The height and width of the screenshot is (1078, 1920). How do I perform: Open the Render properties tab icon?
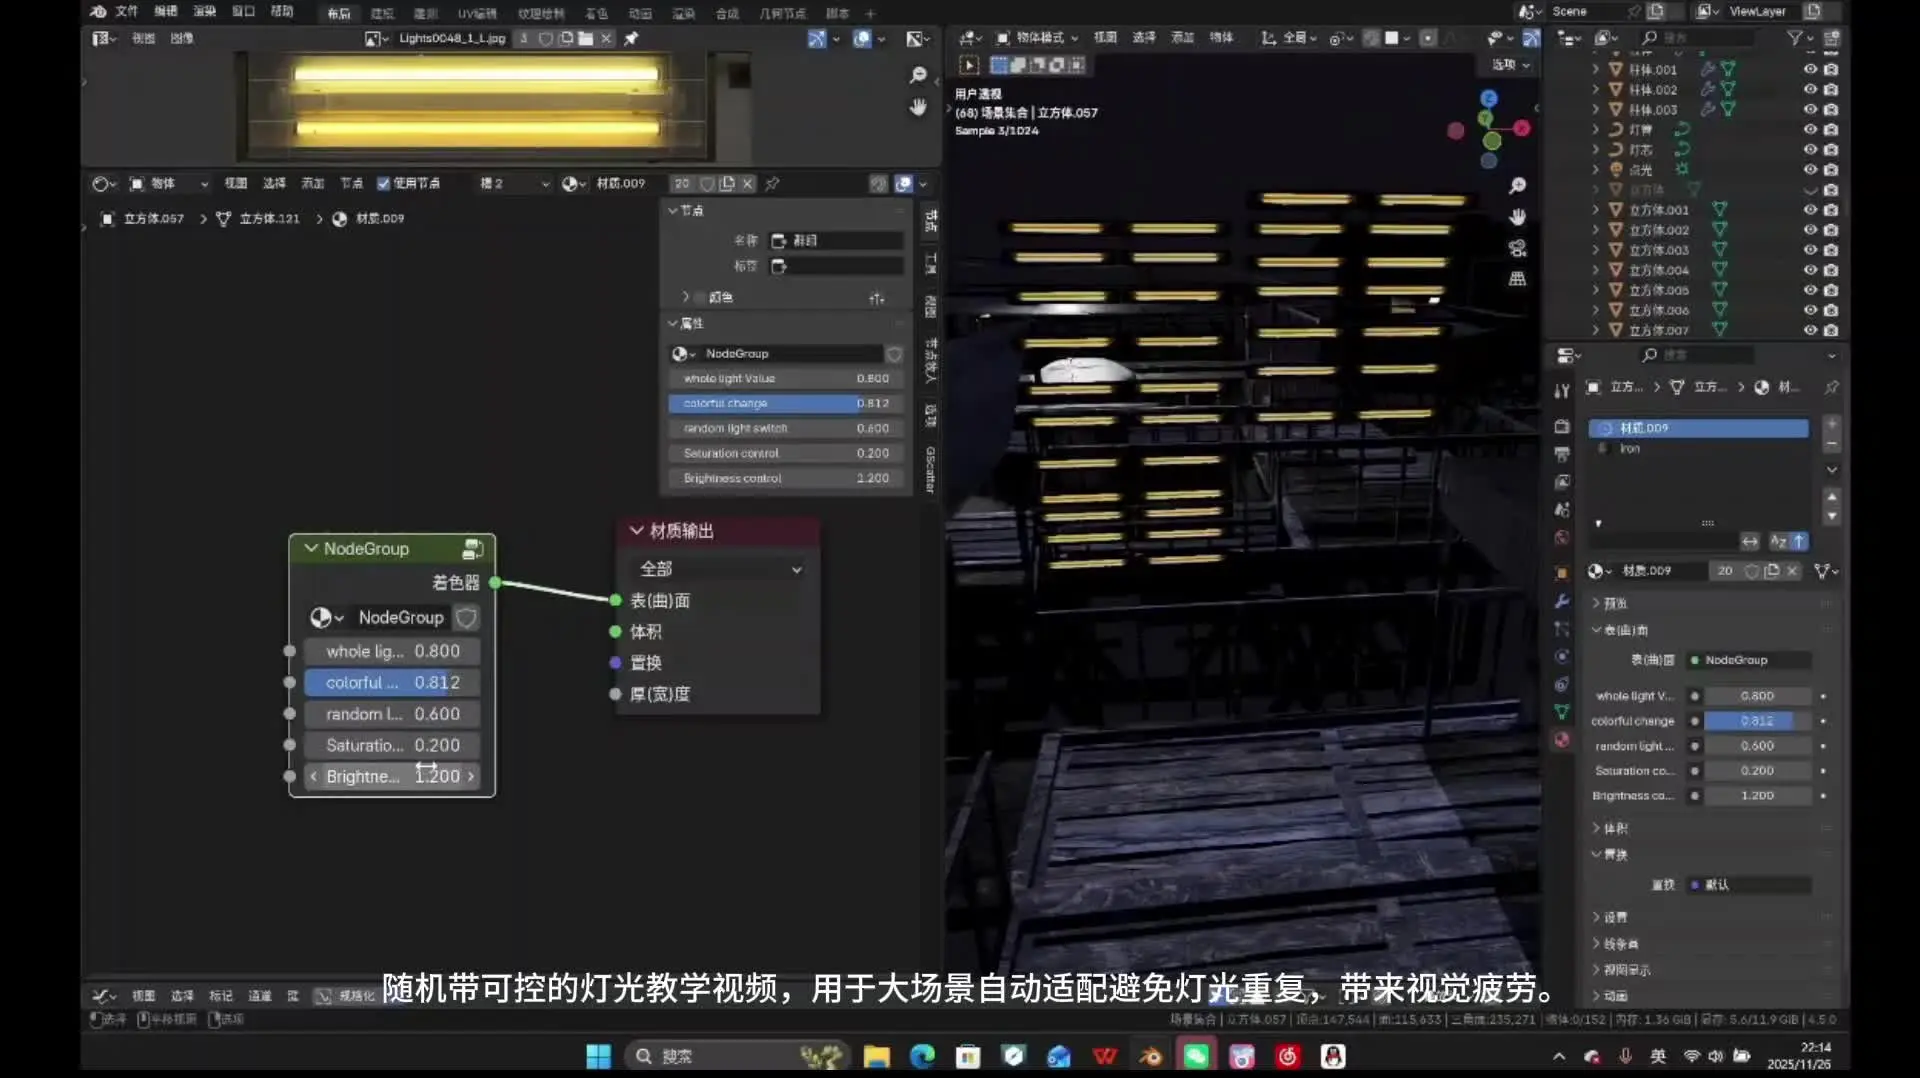pyautogui.click(x=1561, y=426)
